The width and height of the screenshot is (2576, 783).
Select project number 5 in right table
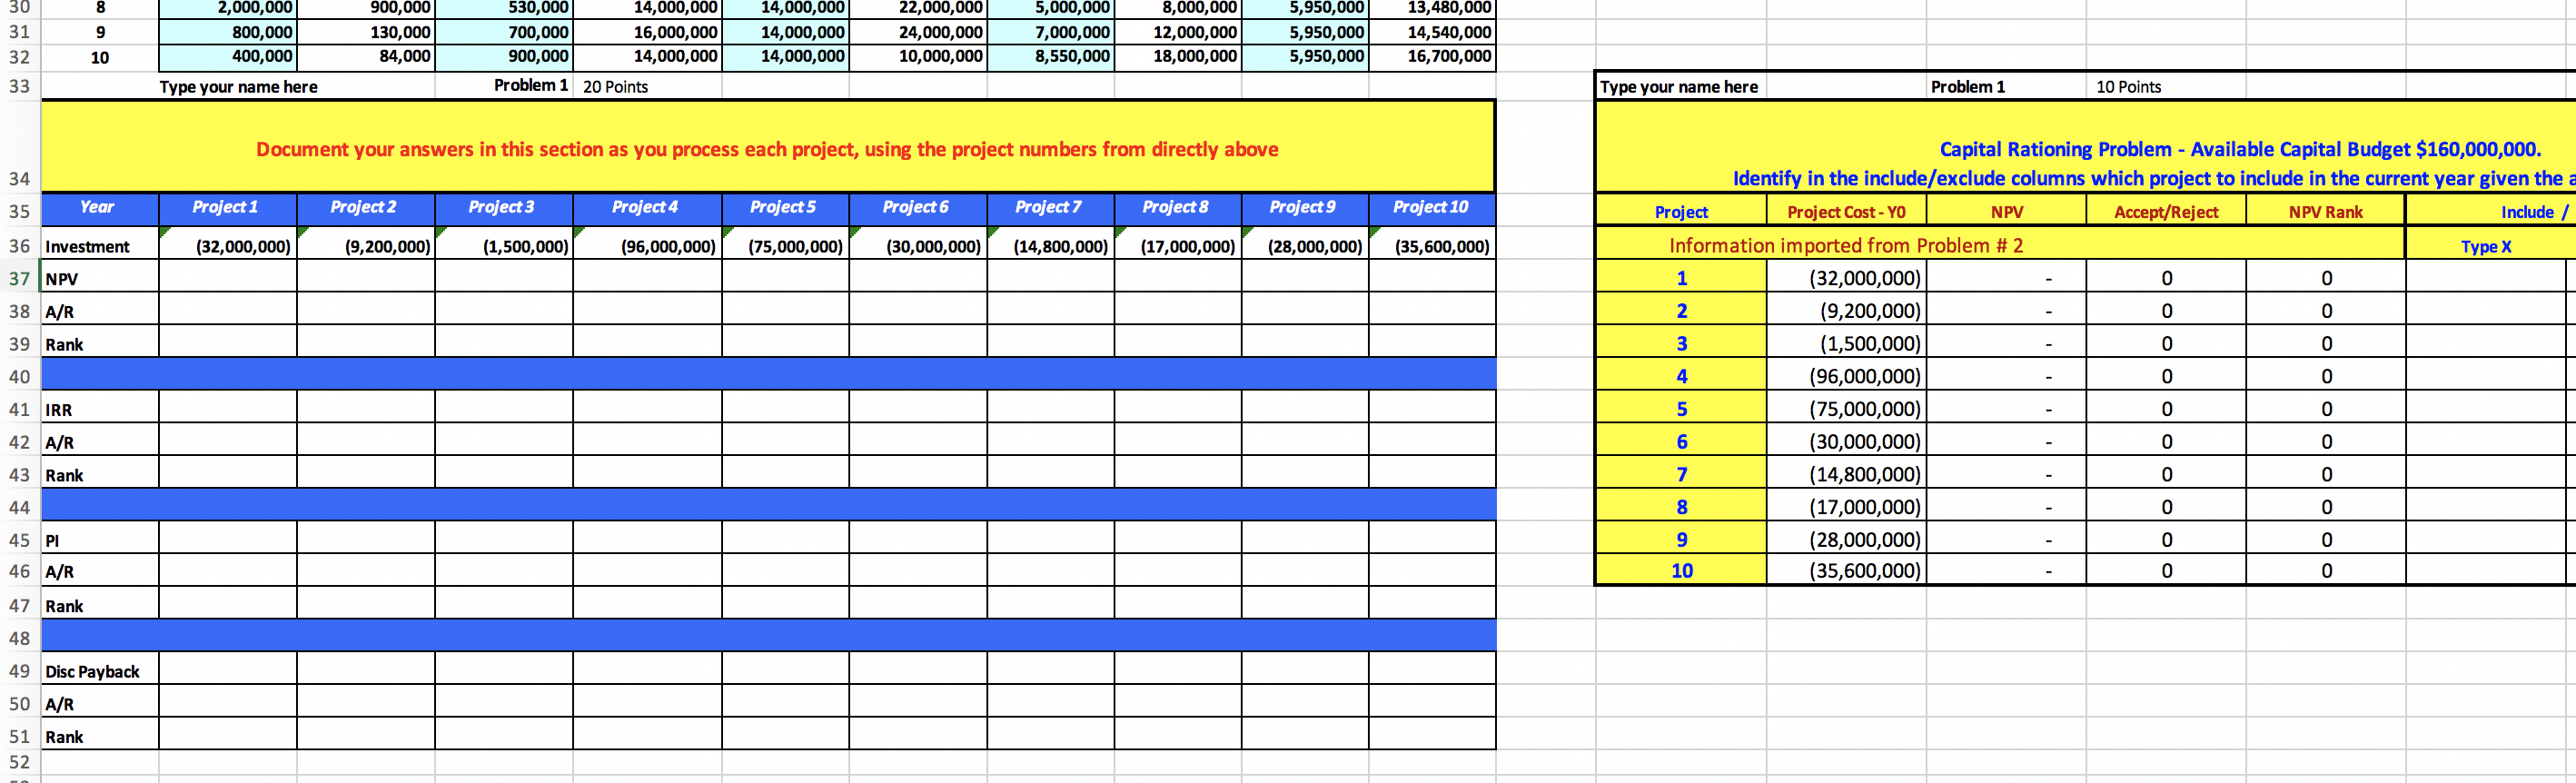click(x=1681, y=408)
